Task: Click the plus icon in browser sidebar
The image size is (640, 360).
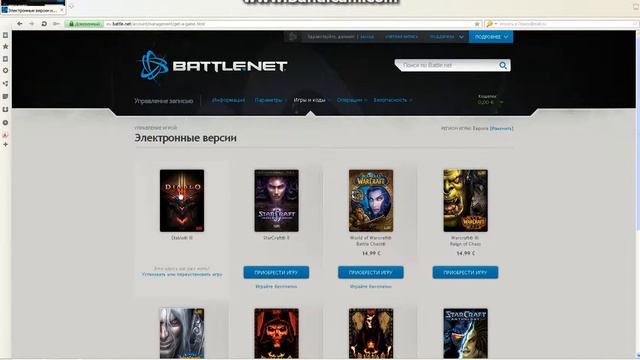Action: pyautogui.click(x=5, y=144)
